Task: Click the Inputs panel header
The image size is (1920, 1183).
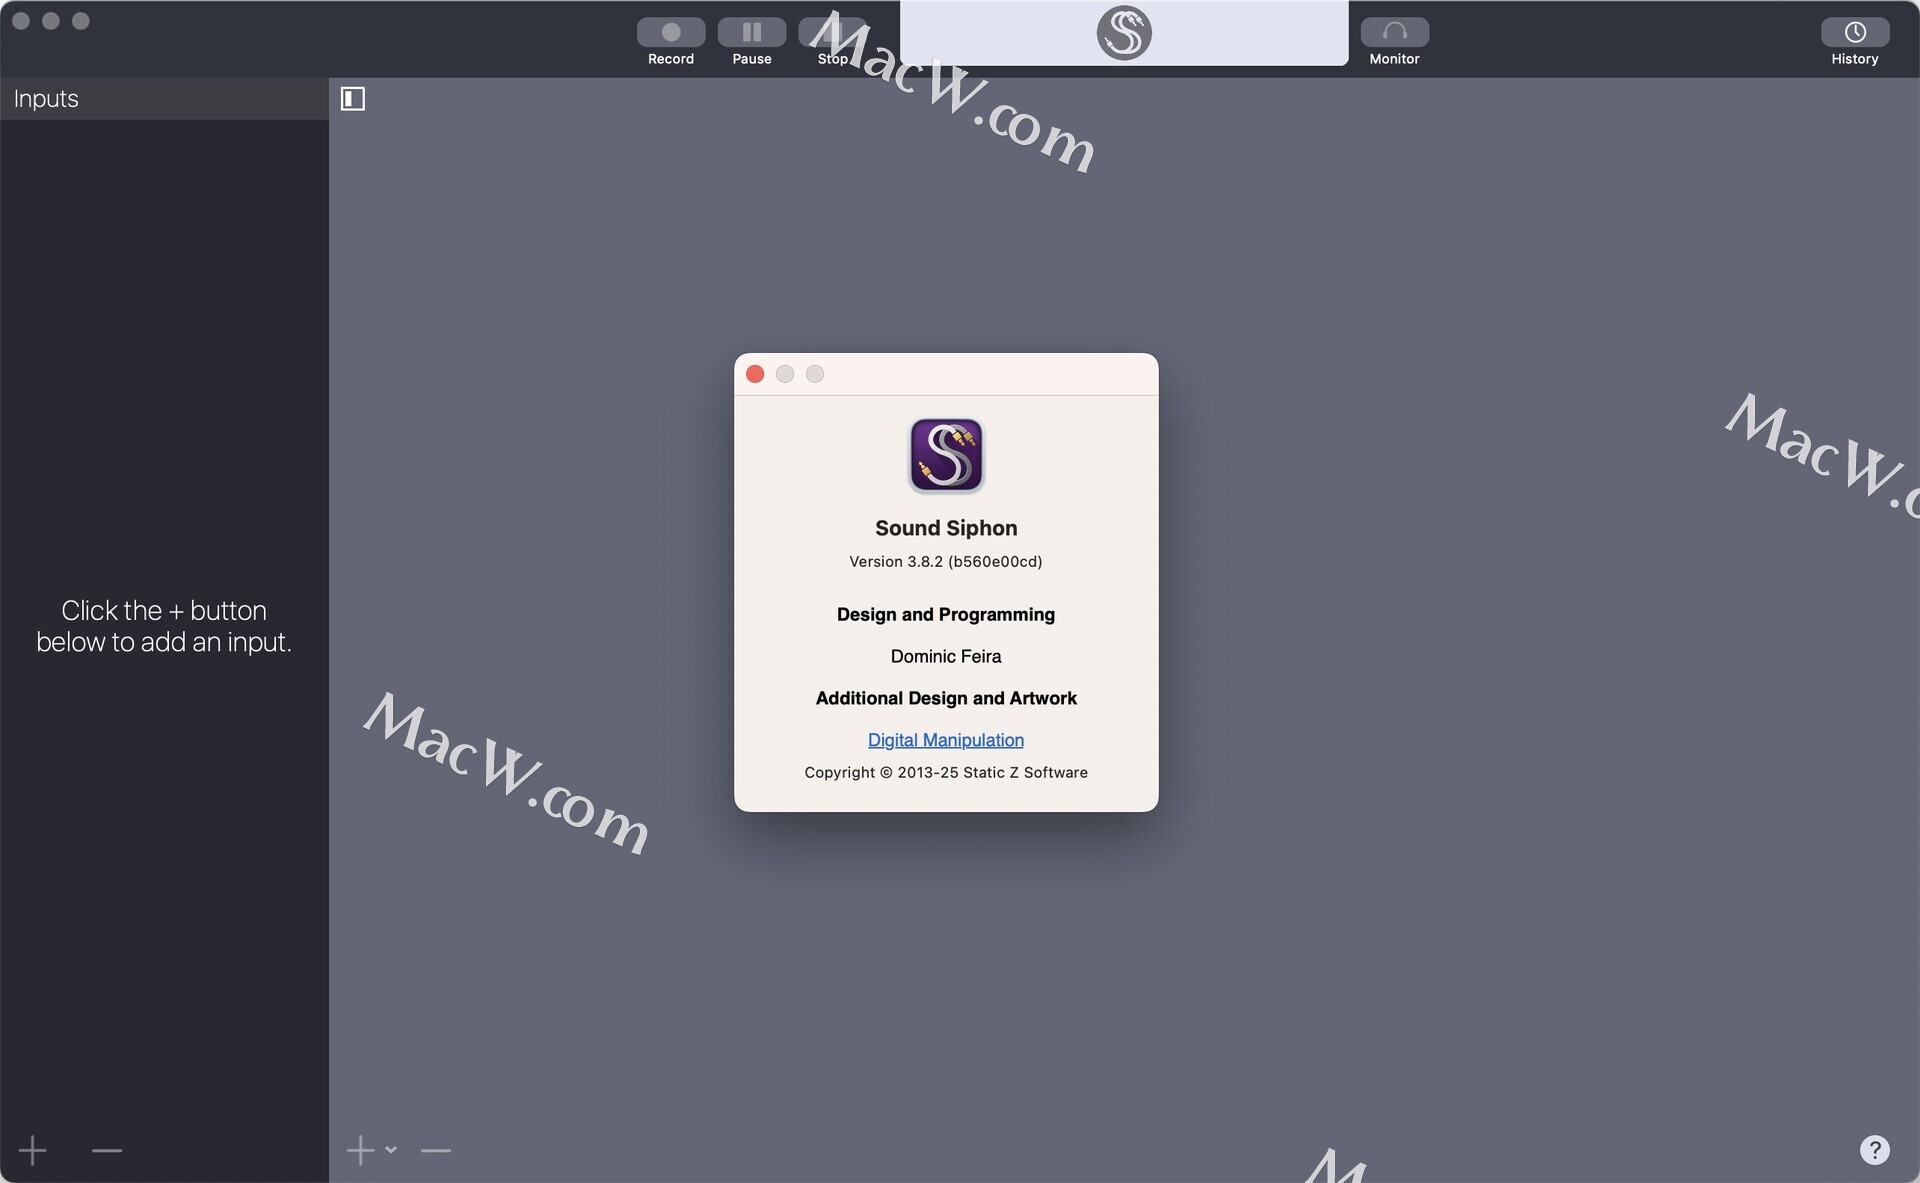Action: [x=164, y=99]
